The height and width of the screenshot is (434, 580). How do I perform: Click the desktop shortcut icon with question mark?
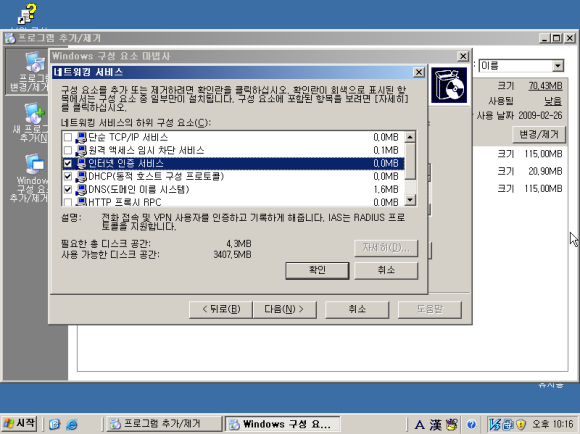point(27,14)
